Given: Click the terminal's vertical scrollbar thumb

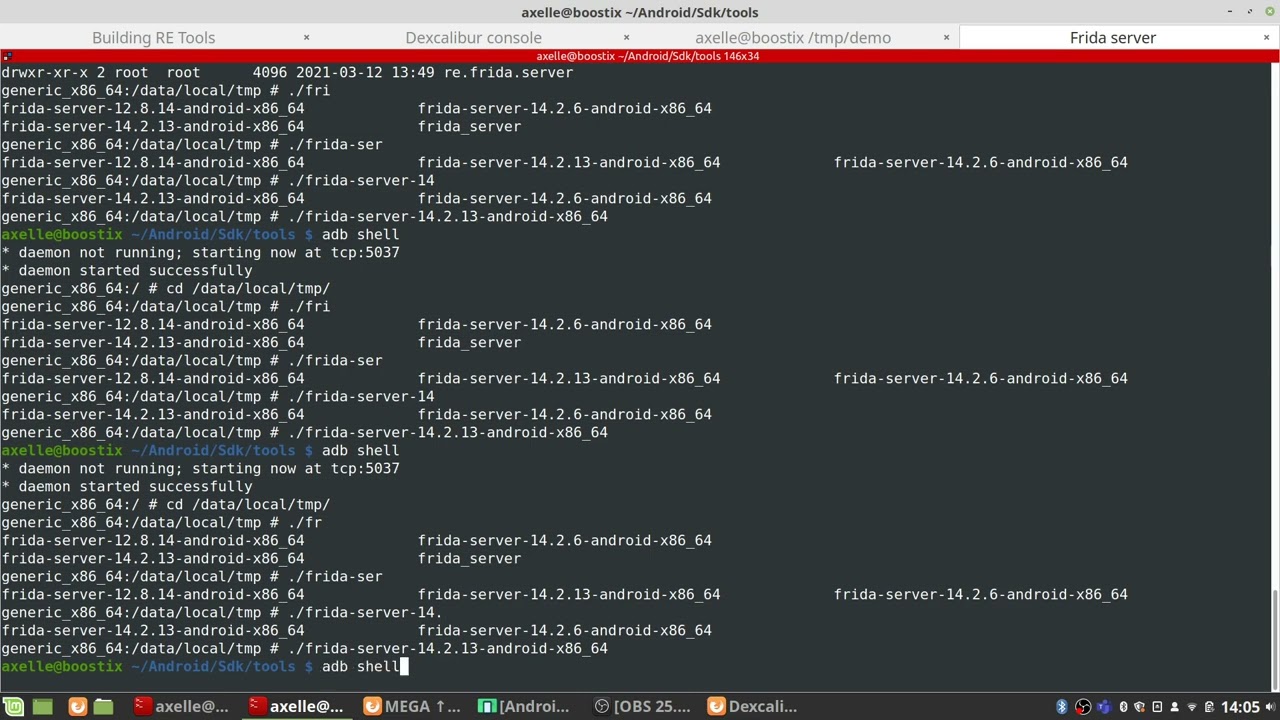Looking at the screenshot, I should [x=1275, y=638].
